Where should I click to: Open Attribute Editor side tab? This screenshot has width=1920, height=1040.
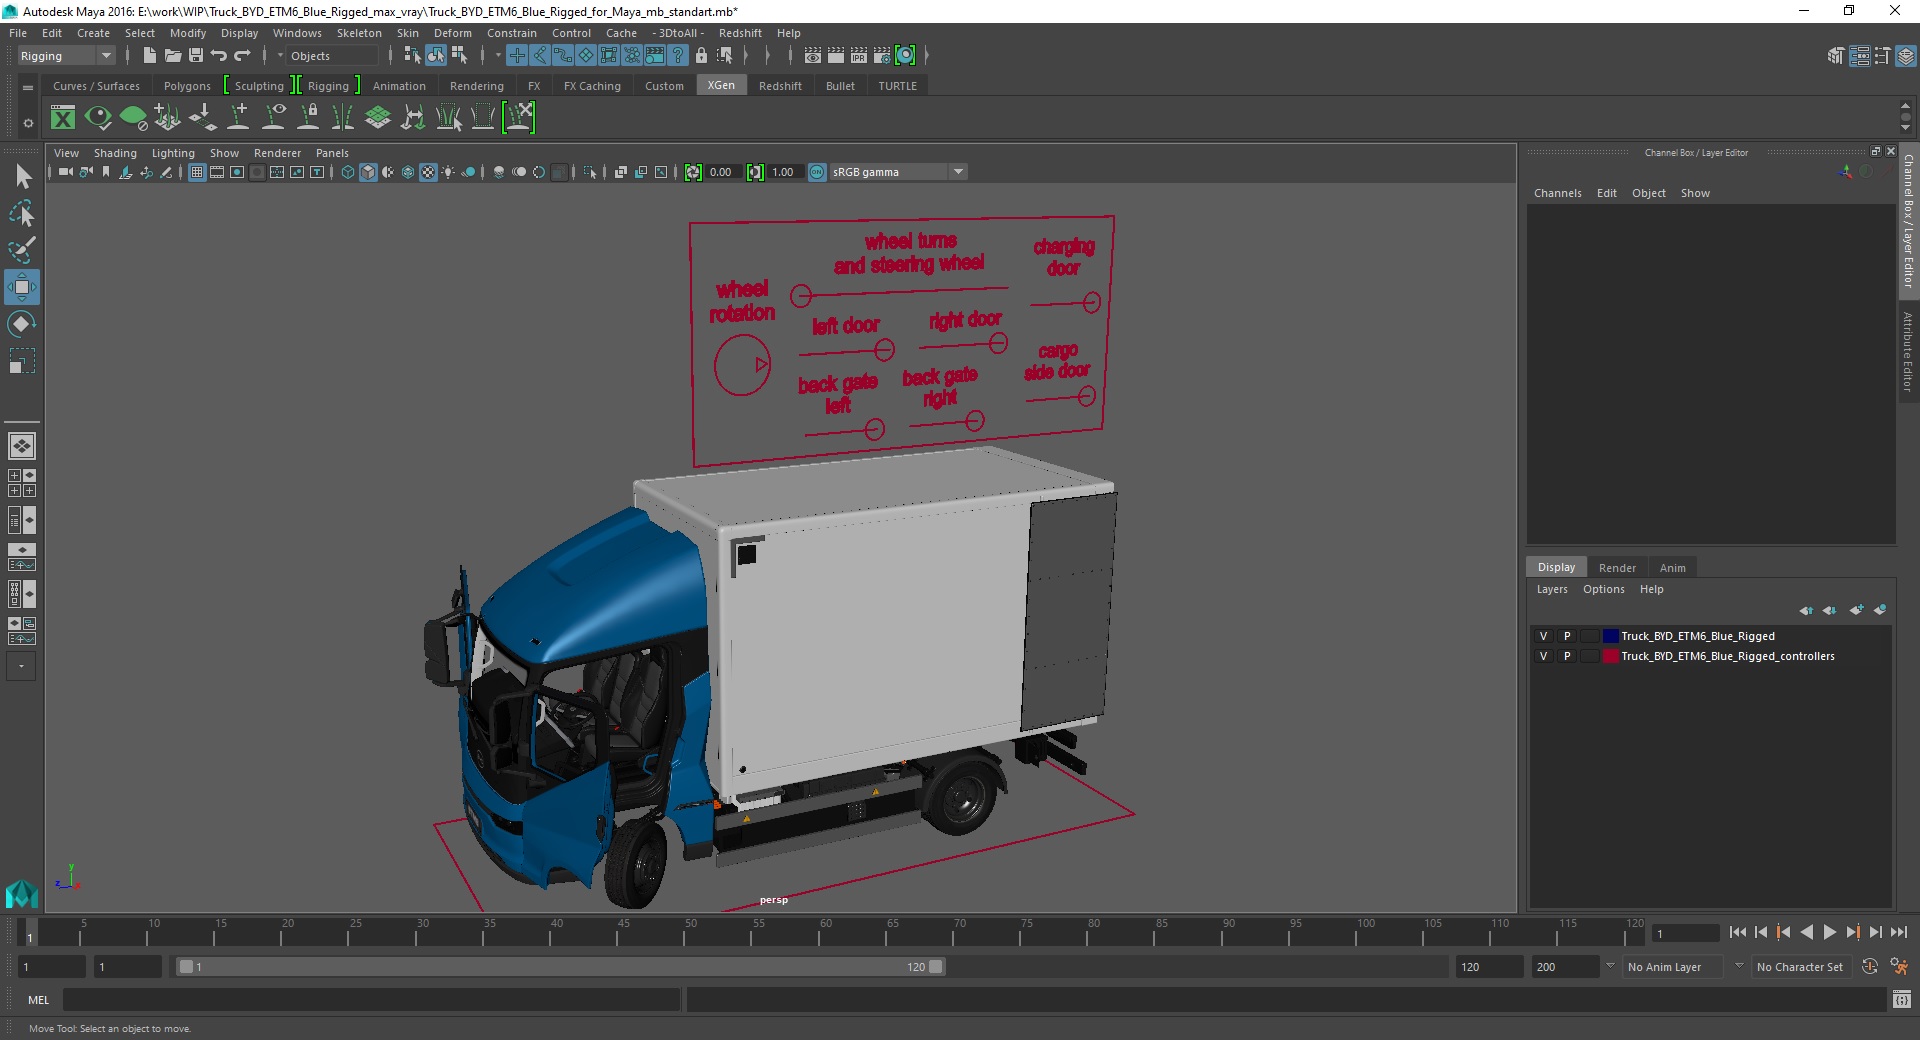(x=1908, y=351)
